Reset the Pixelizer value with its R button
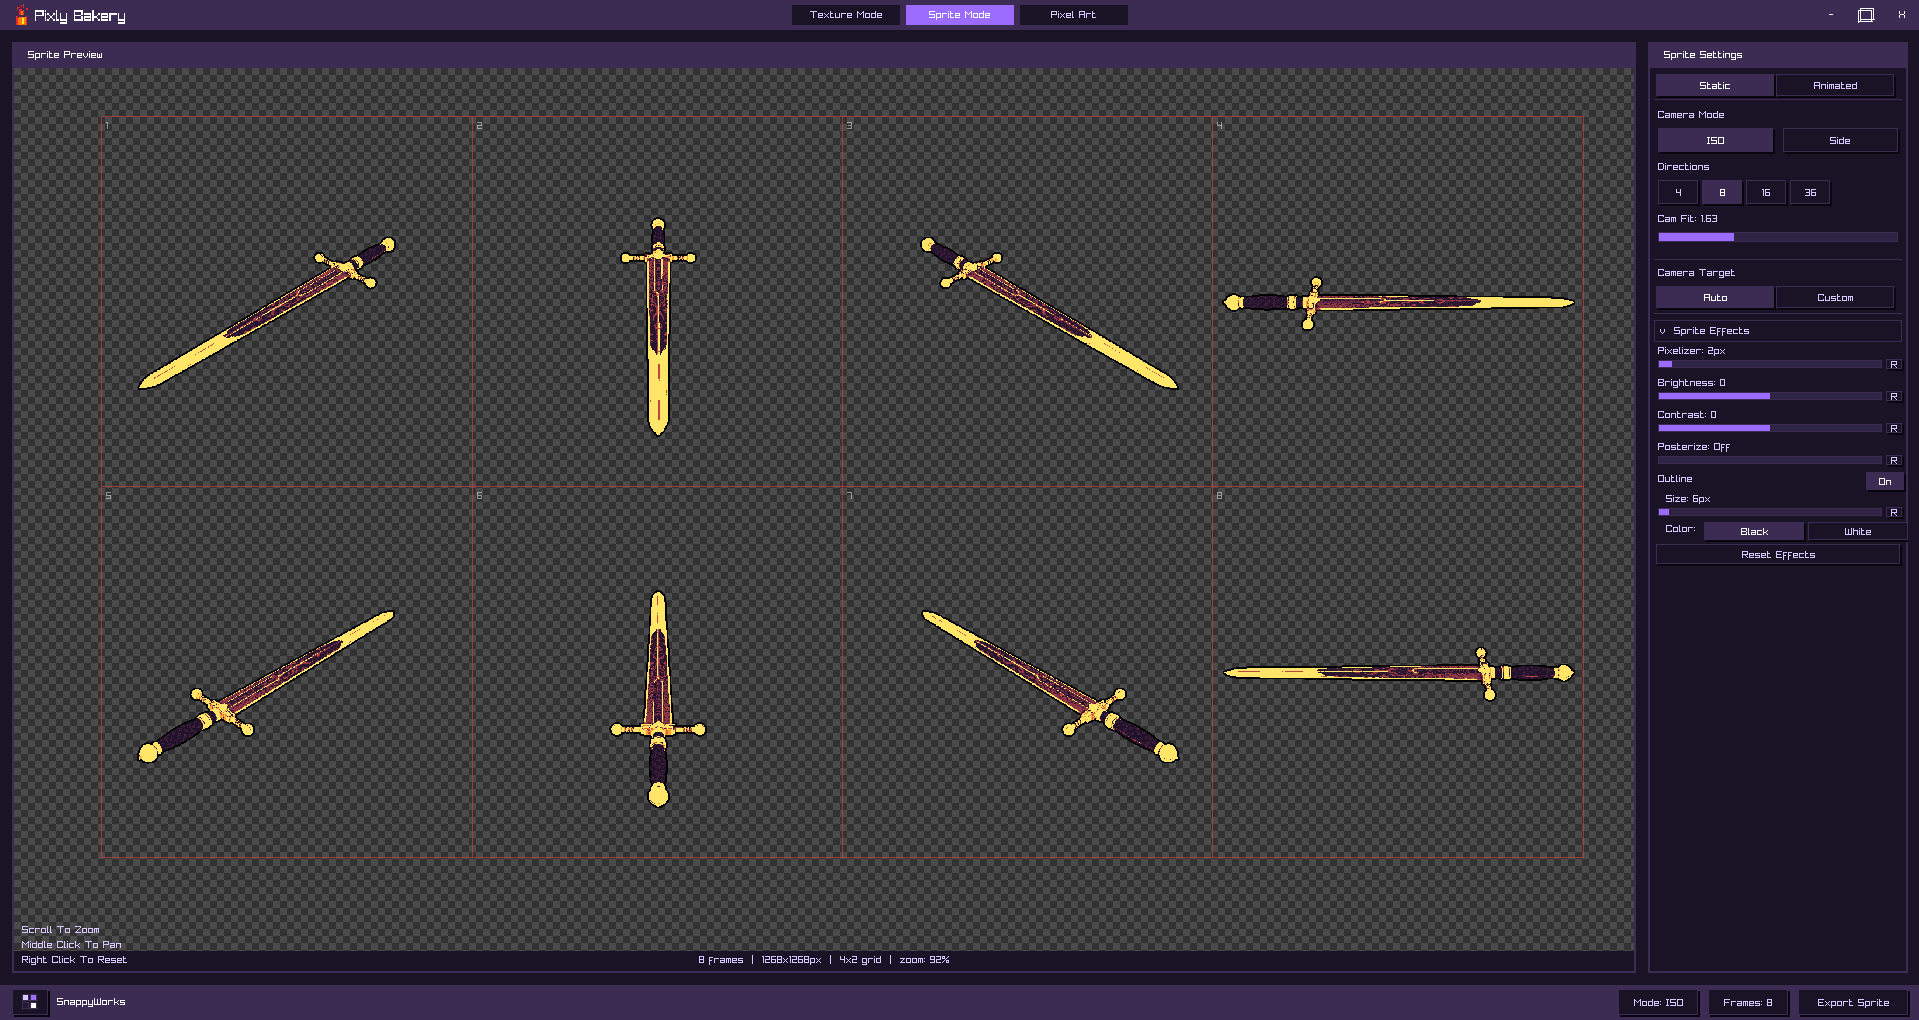Viewport: 1919px width, 1020px height. (1893, 364)
